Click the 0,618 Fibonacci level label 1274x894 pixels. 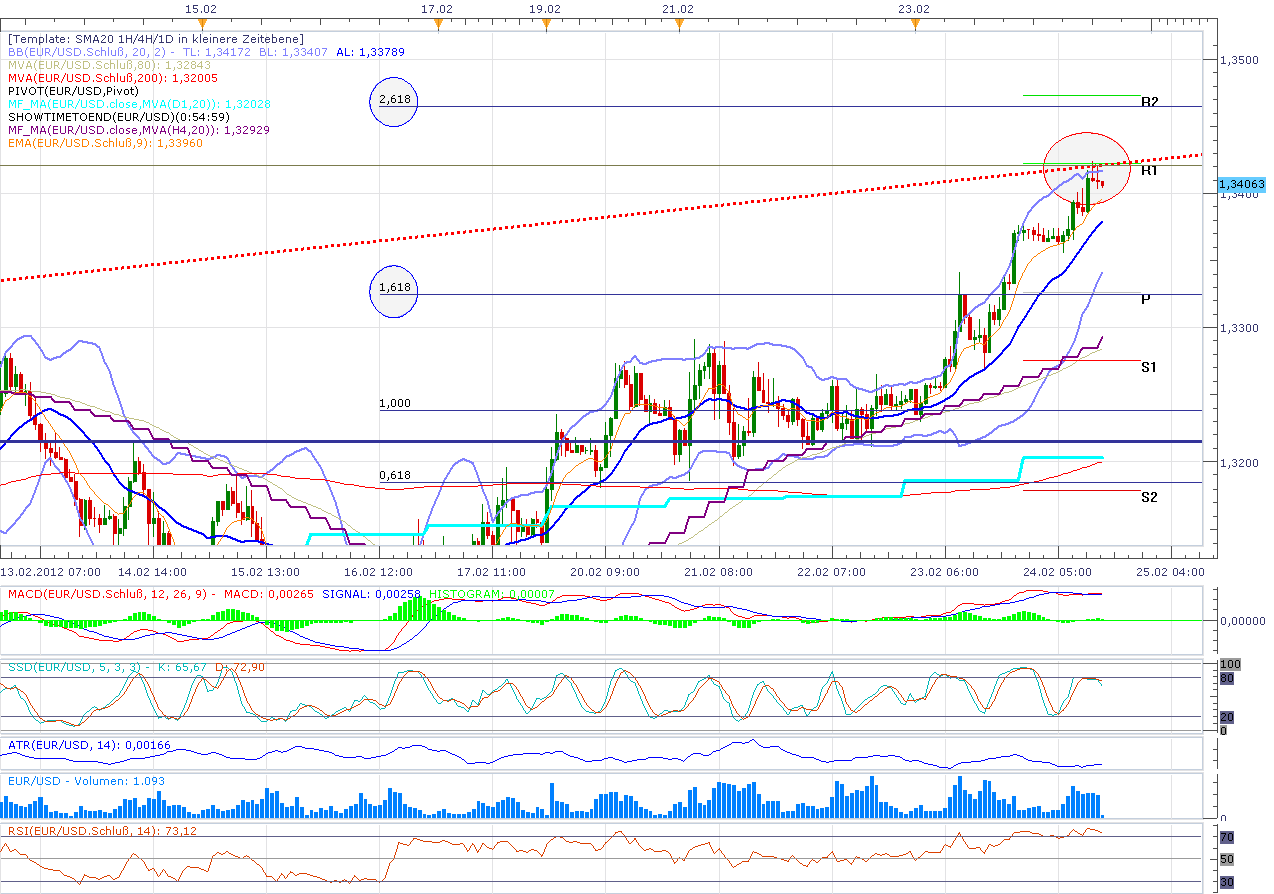point(395,475)
